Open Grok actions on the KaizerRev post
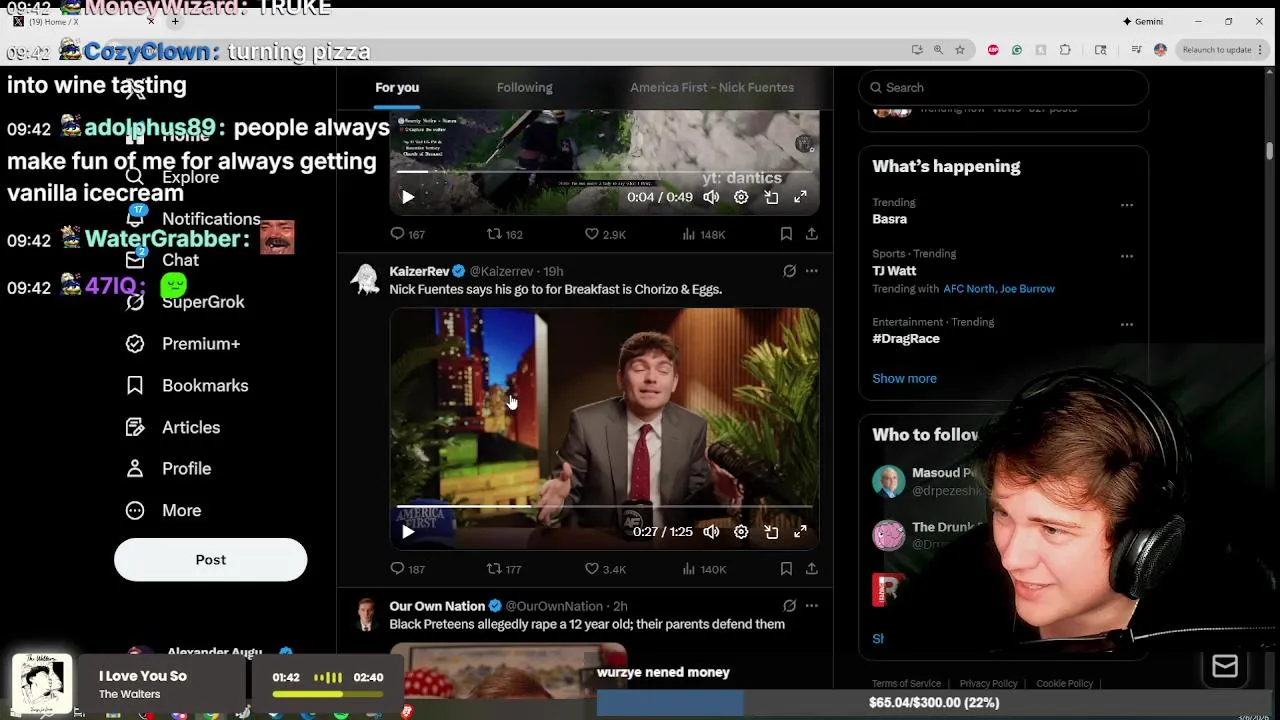1280x720 pixels. point(789,271)
